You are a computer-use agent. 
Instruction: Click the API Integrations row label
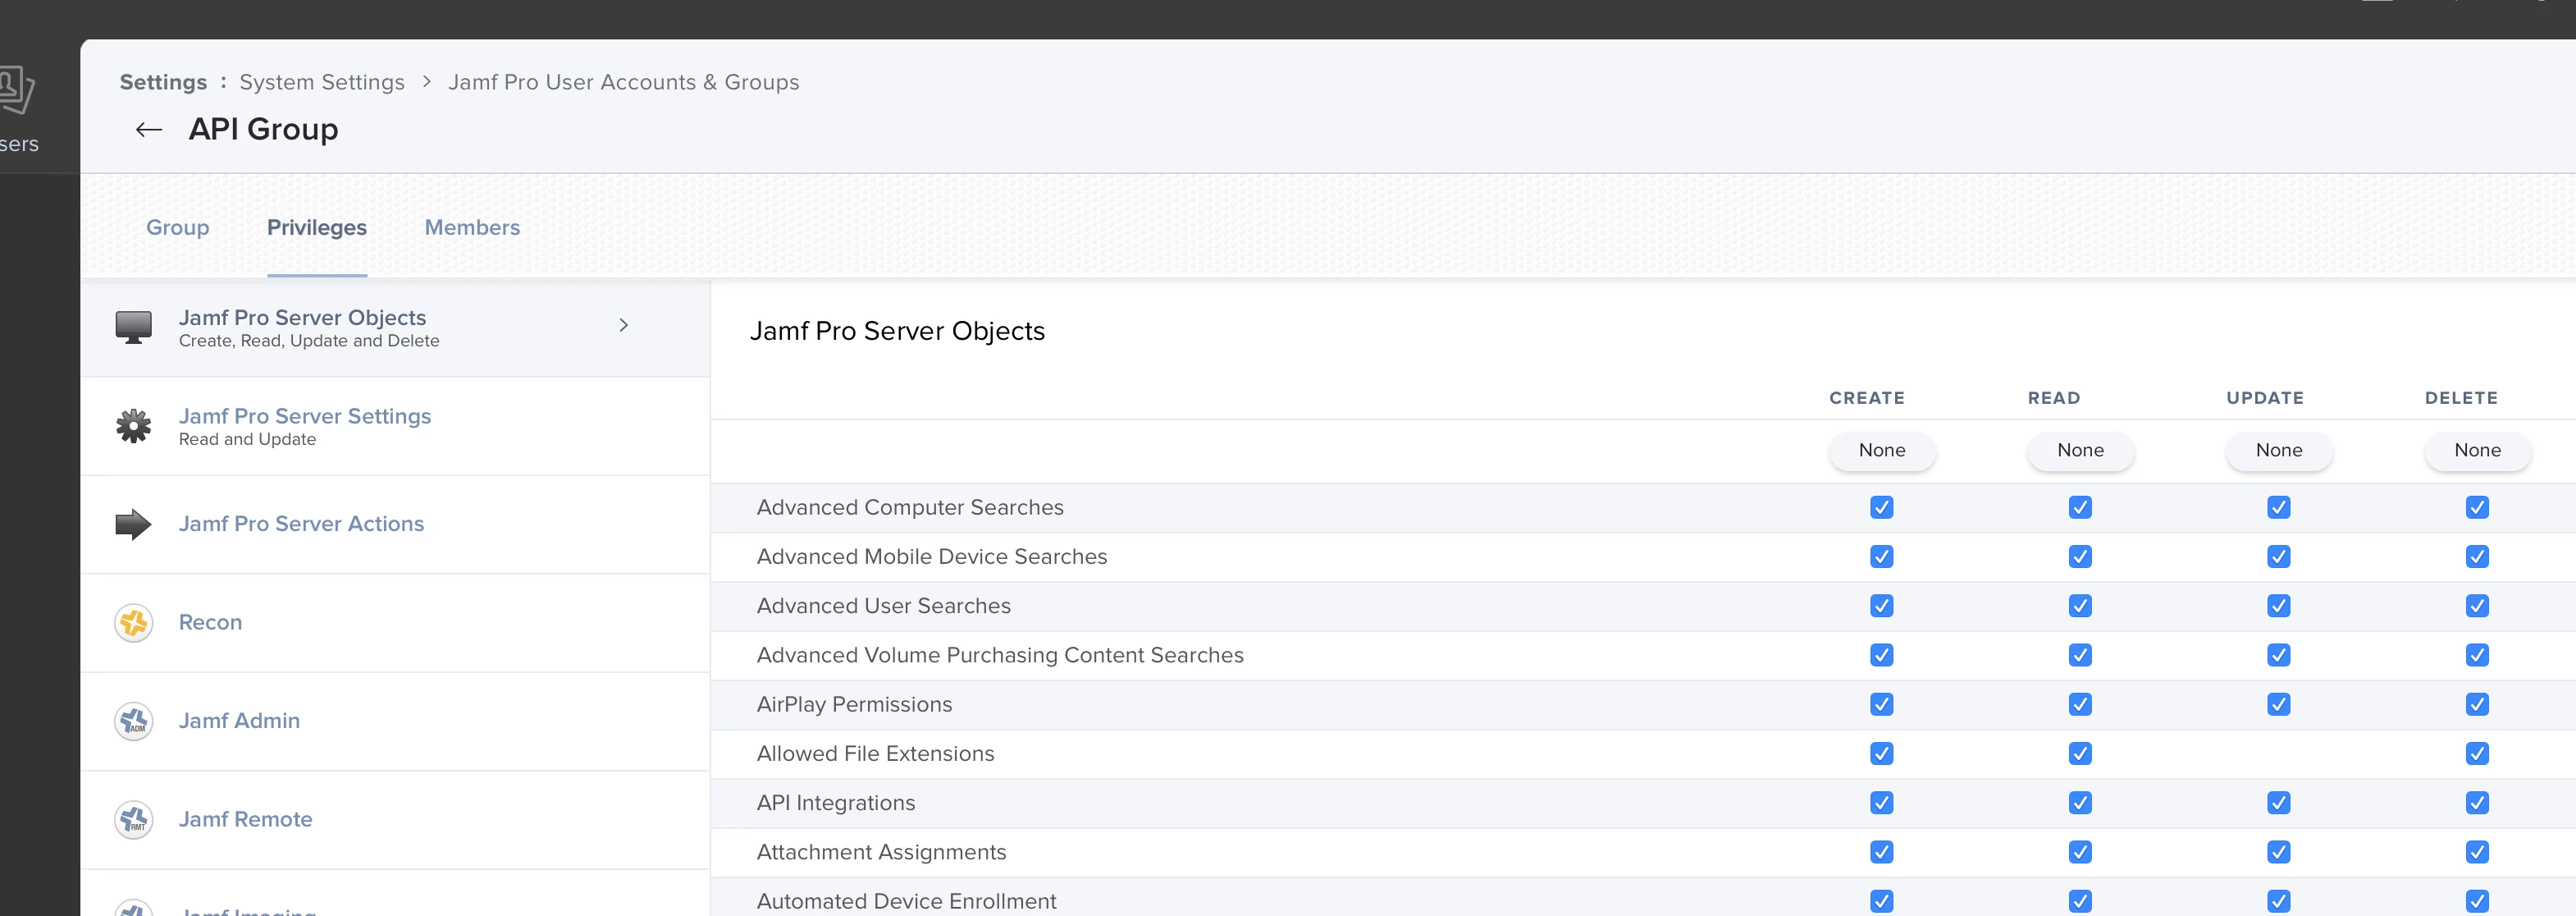click(x=836, y=803)
